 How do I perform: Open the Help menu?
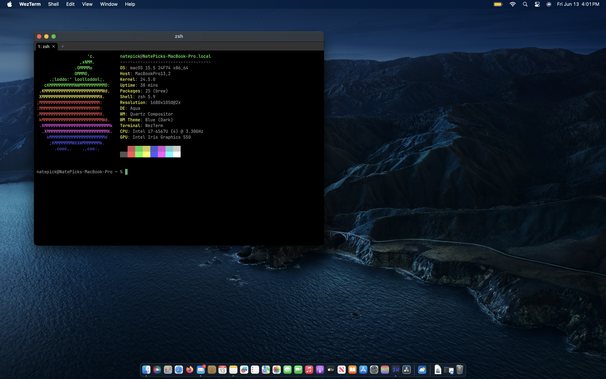click(x=129, y=4)
